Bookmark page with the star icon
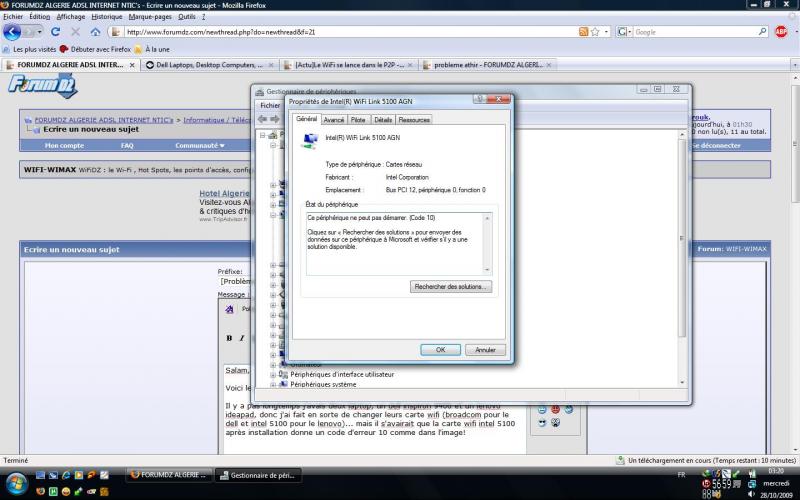 [x=595, y=32]
